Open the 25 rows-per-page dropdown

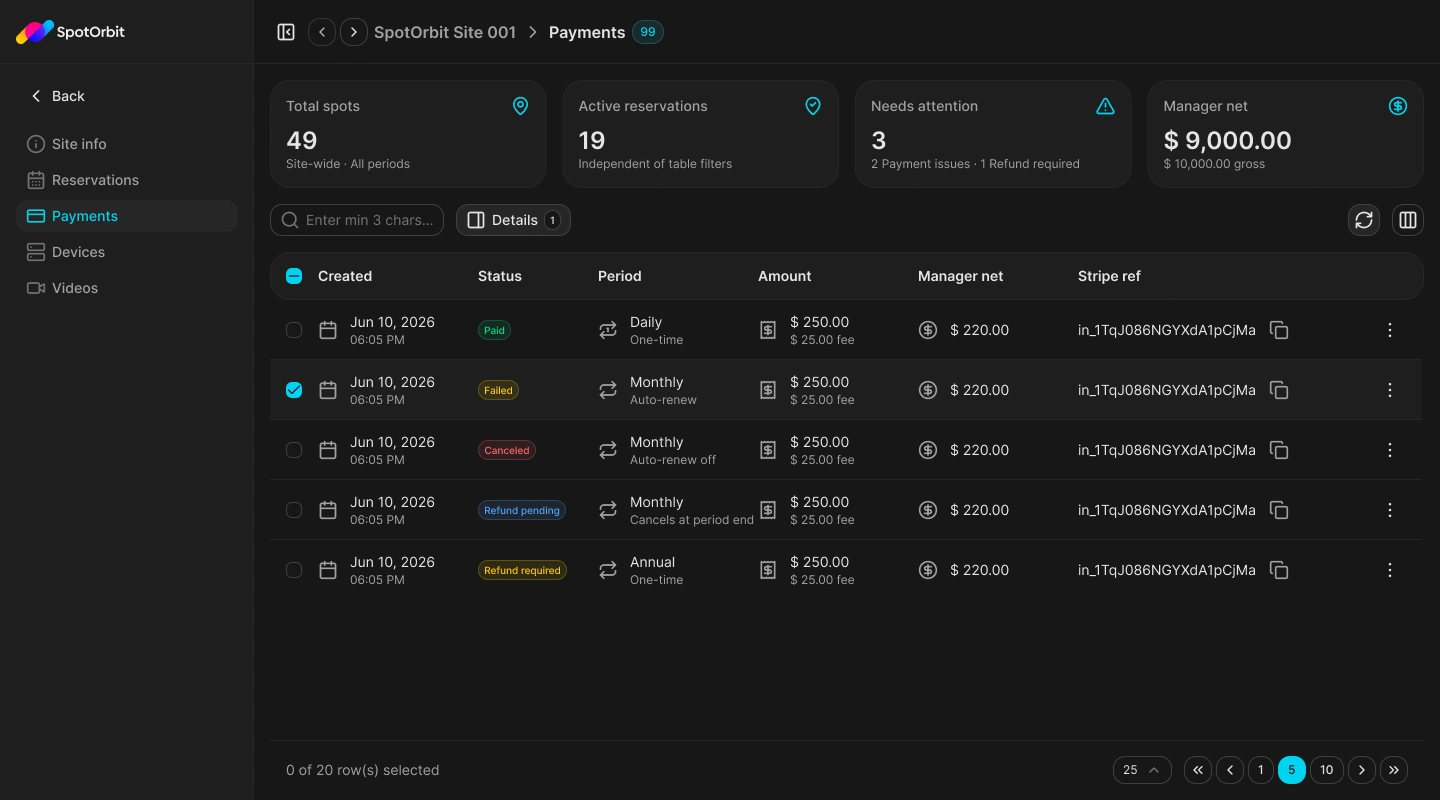(1142, 770)
